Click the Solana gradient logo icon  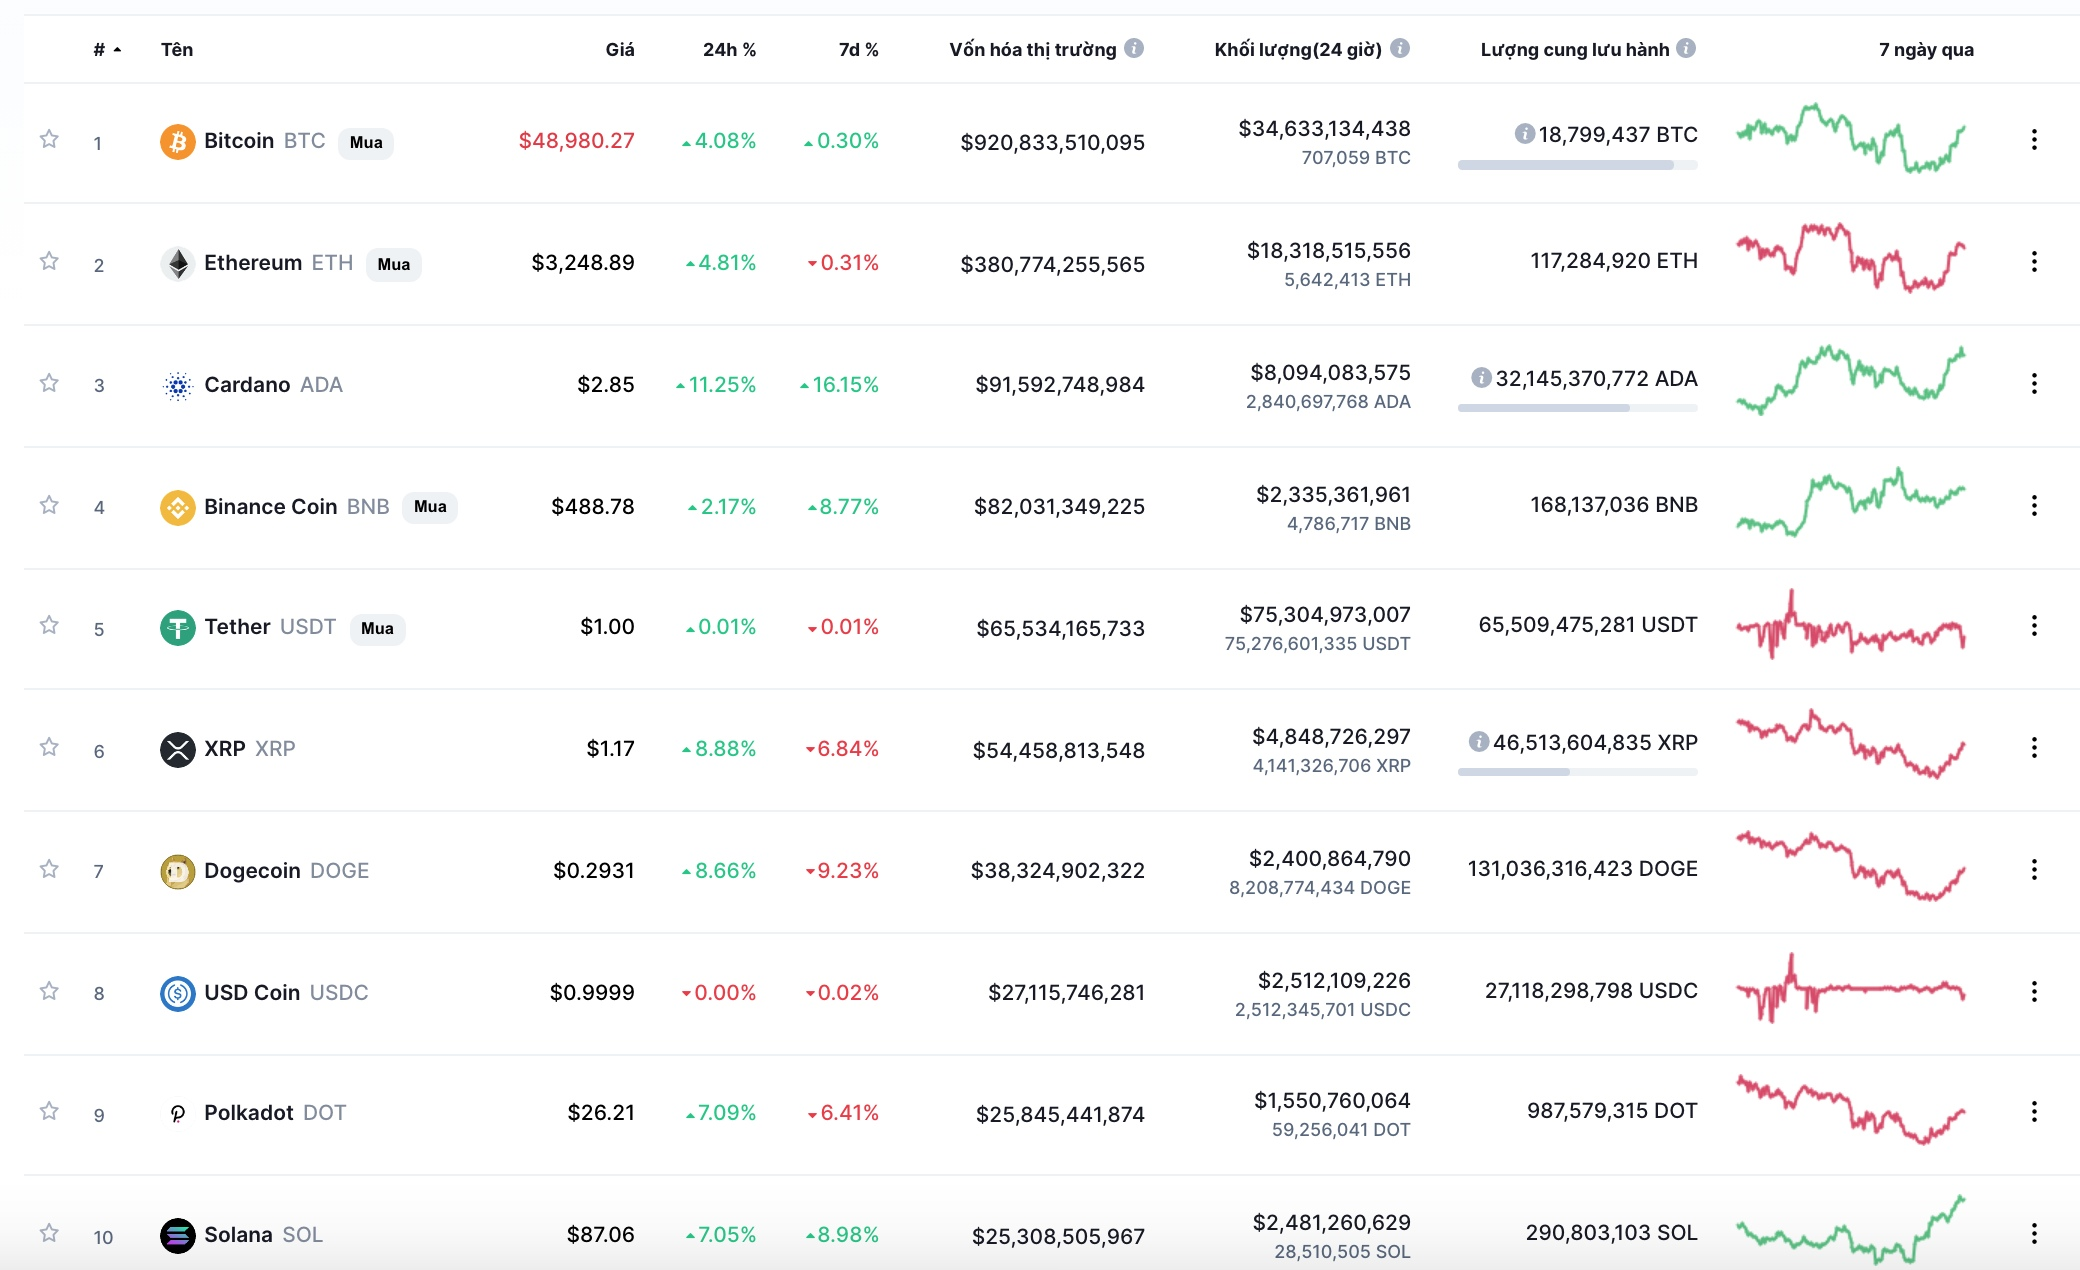(x=178, y=1236)
